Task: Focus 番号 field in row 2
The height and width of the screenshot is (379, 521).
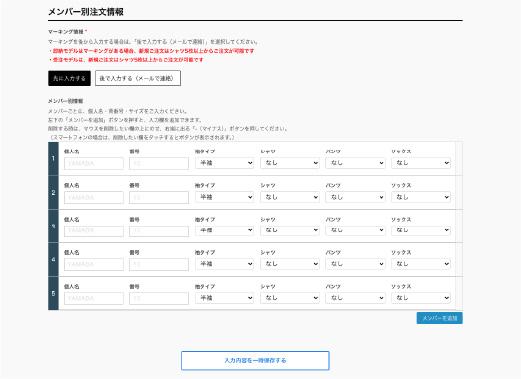Action: pyautogui.click(x=159, y=198)
